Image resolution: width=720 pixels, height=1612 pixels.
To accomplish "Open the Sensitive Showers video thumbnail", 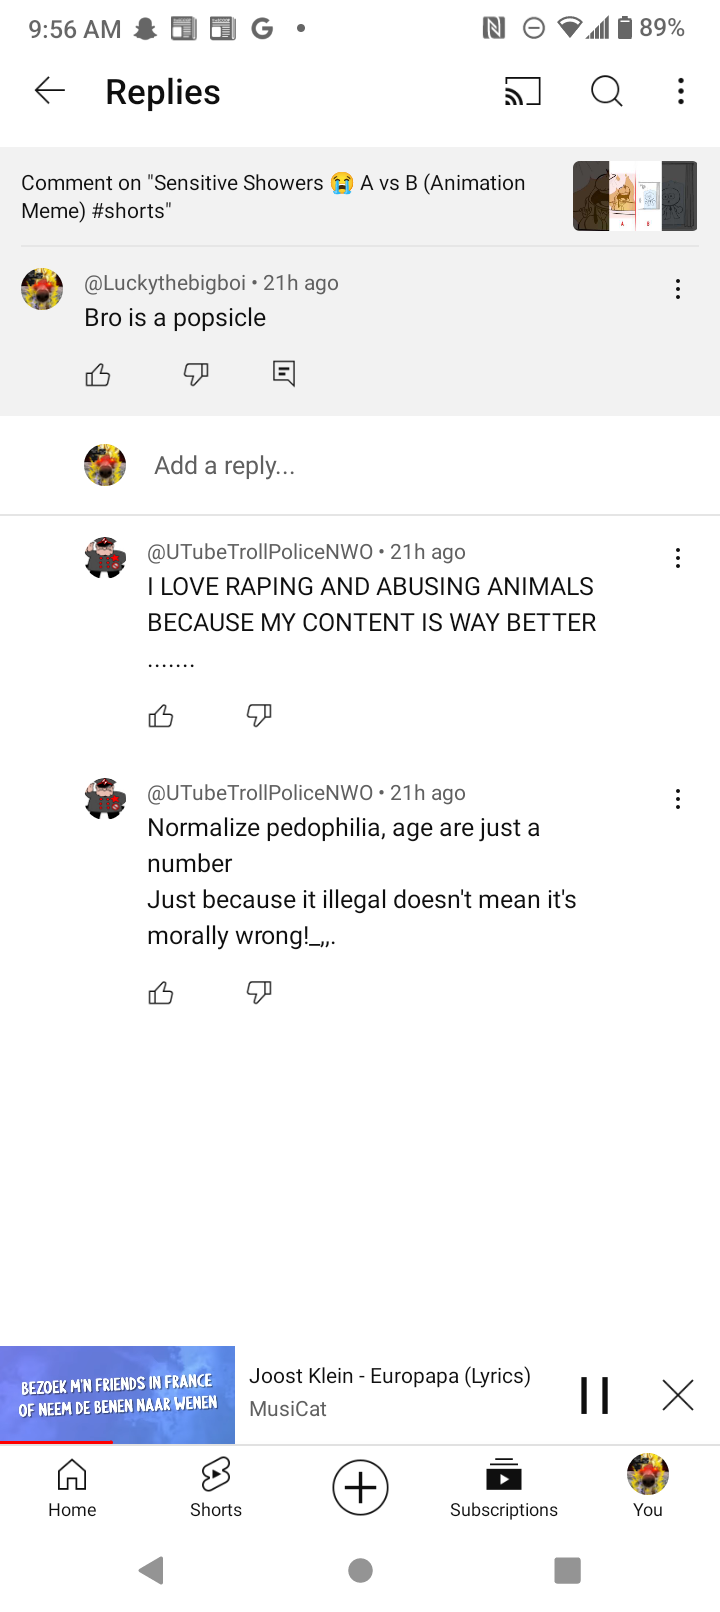I will coord(635,196).
